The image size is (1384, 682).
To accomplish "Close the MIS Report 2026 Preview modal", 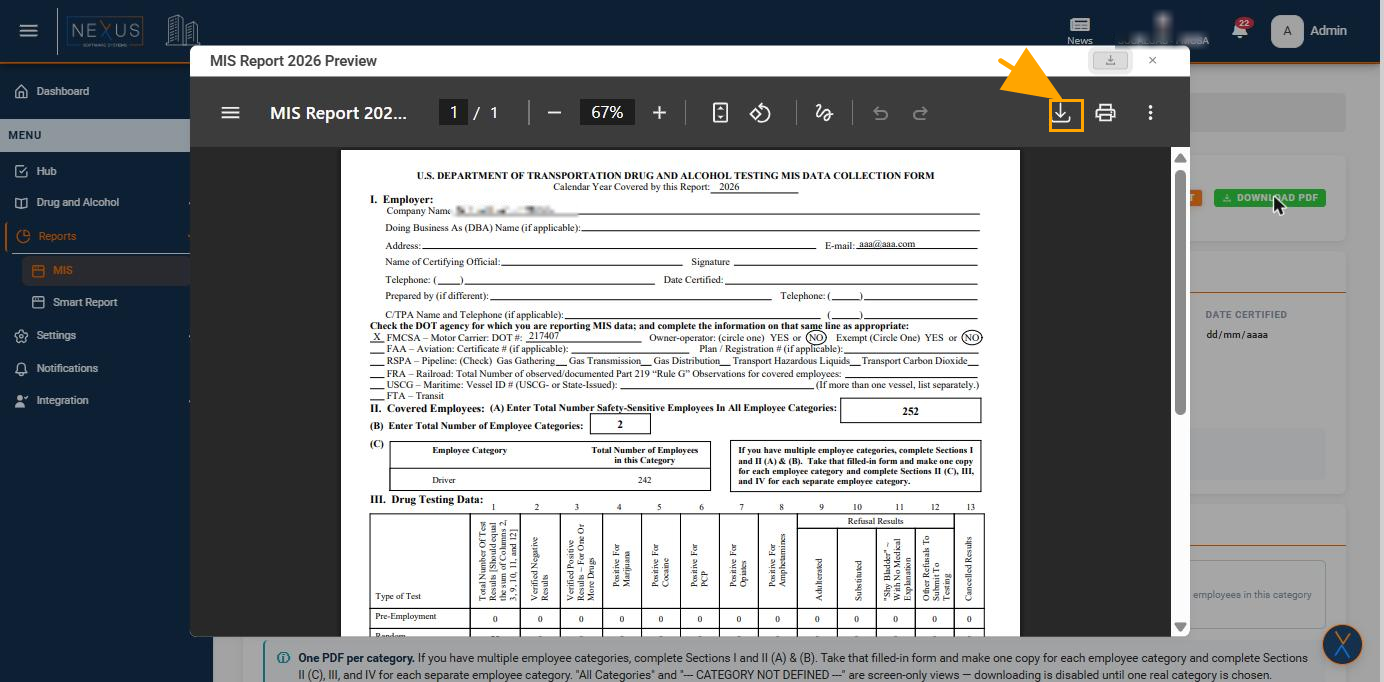I will click(x=1153, y=61).
